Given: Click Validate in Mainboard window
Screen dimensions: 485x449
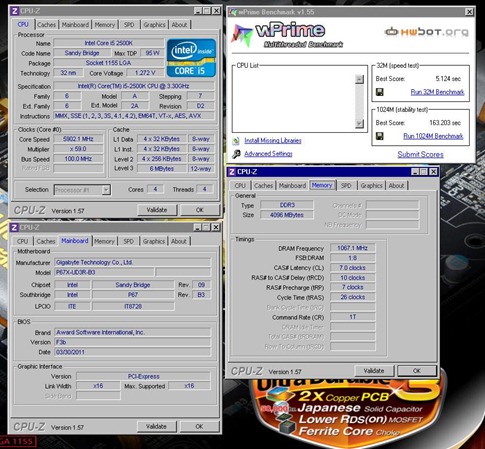Looking at the screenshot, I should (x=156, y=426).
